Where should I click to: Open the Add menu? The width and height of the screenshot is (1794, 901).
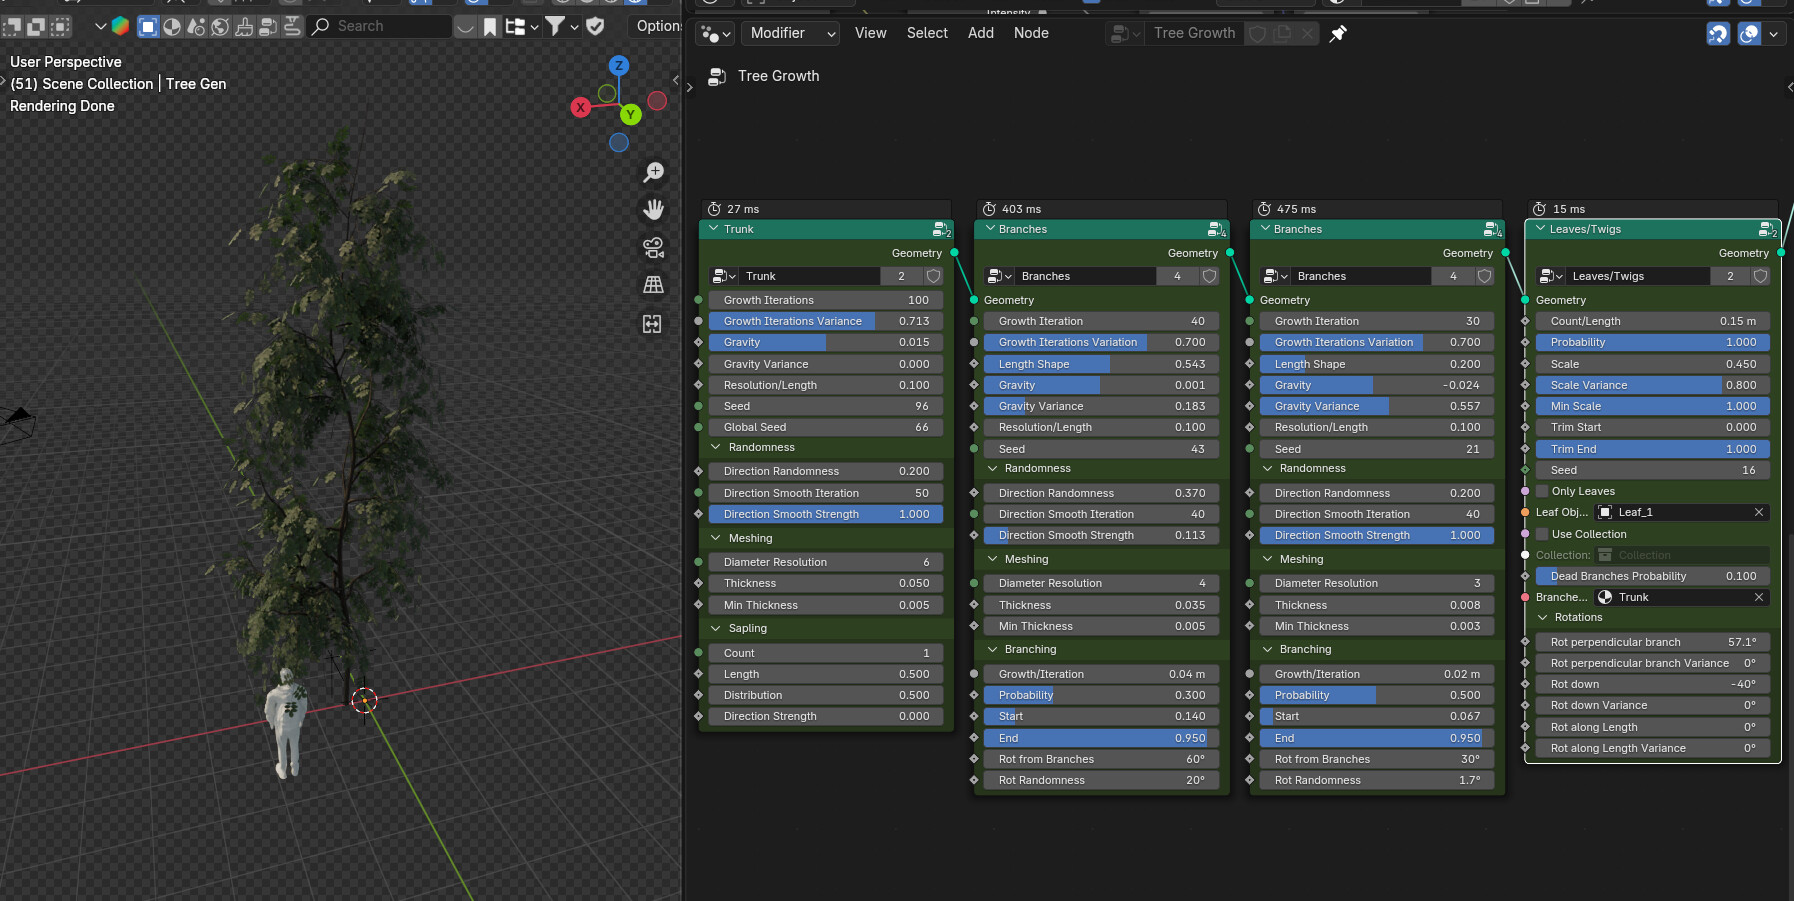(x=981, y=33)
